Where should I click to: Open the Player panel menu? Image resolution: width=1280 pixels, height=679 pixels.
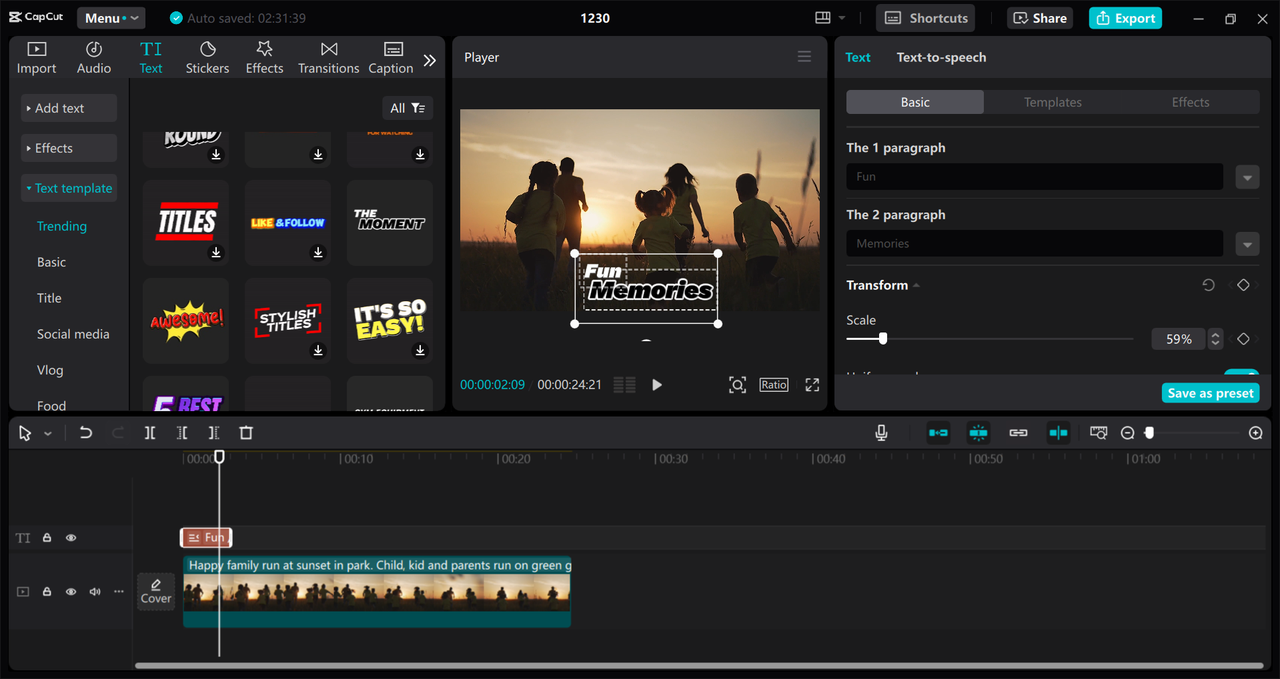coord(804,57)
